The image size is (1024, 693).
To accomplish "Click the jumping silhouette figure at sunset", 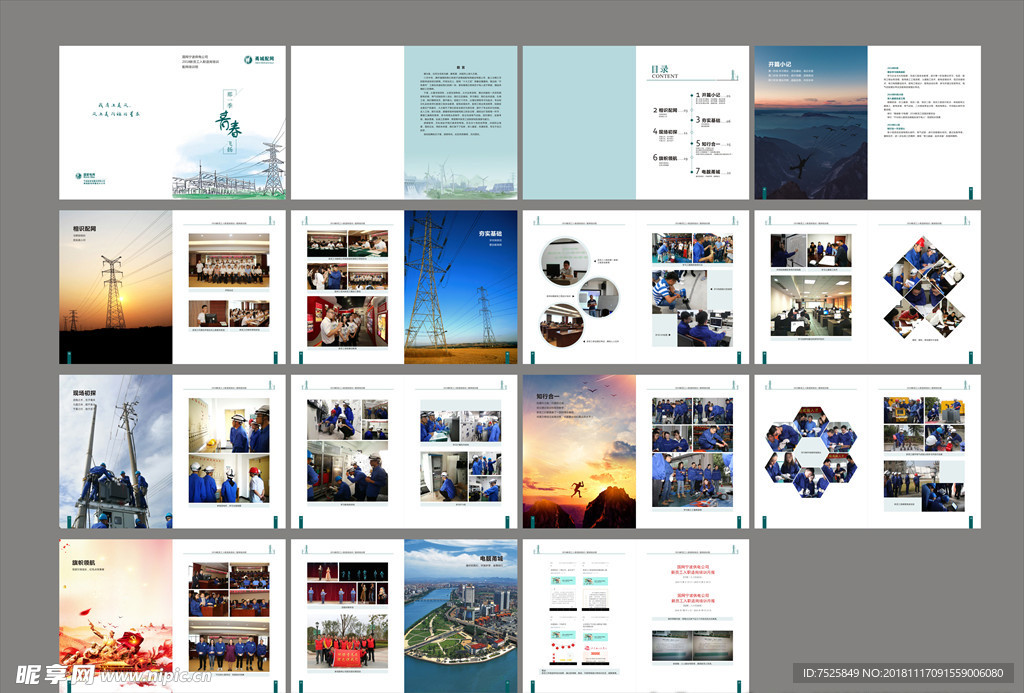I will 579,487.
